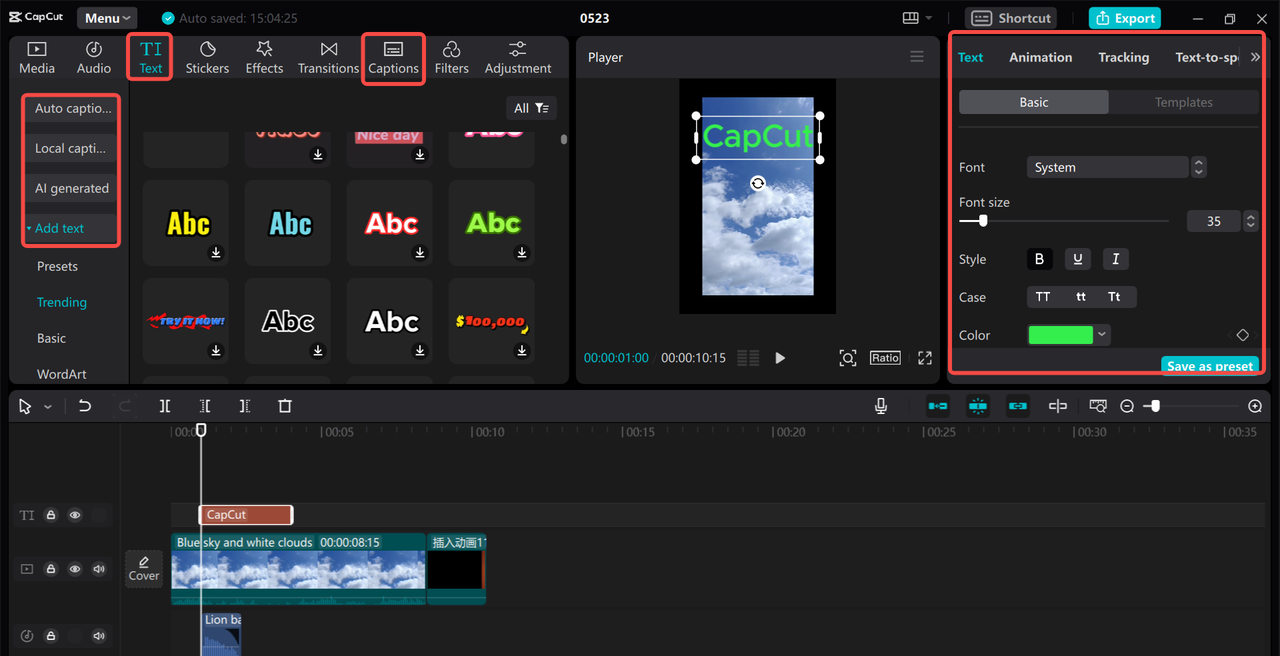Image resolution: width=1280 pixels, height=656 pixels.
Task: Open the Menu dropdown
Action: point(107,18)
